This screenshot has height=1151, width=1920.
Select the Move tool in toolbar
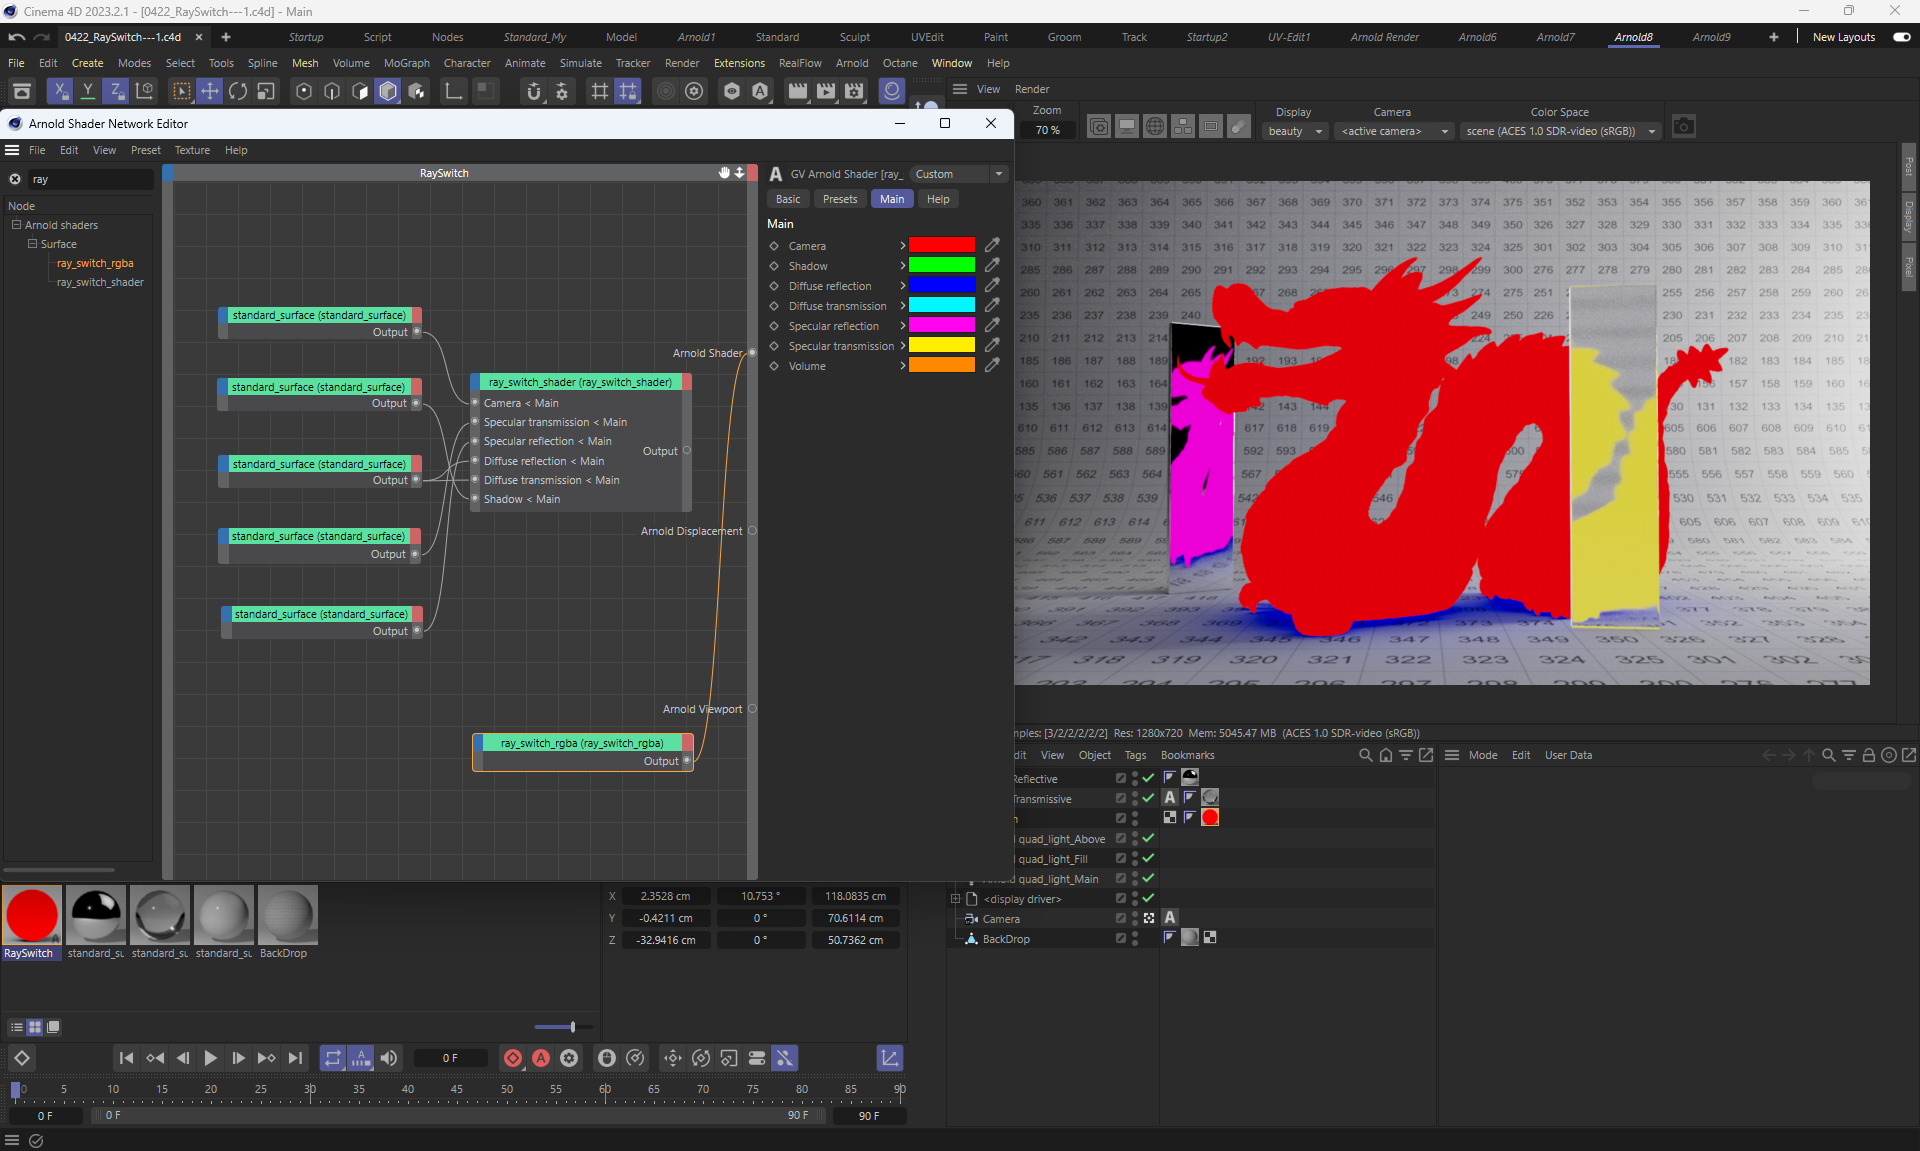pyautogui.click(x=210, y=91)
